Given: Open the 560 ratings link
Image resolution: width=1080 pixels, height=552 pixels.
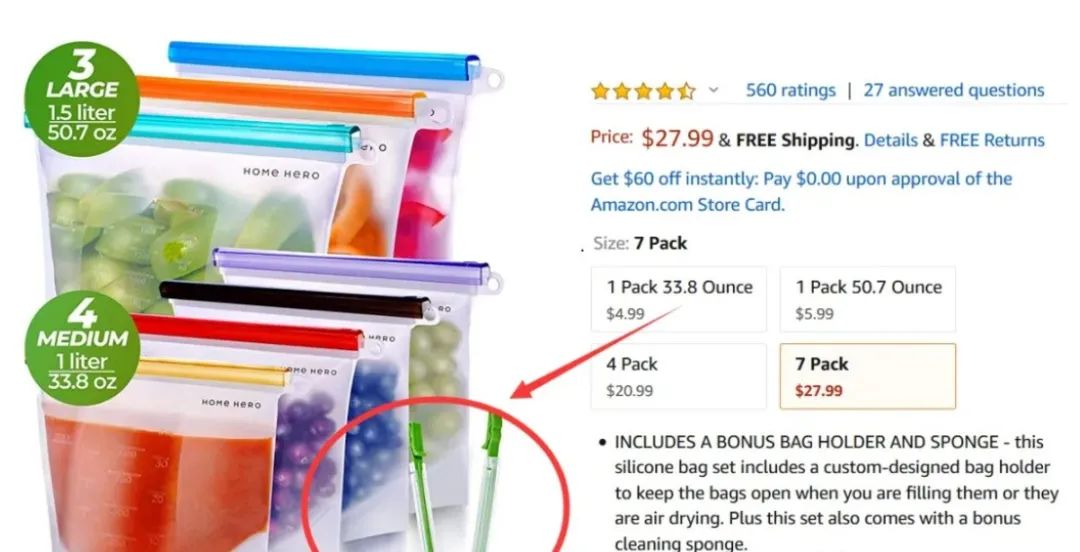Looking at the screenshot, I should (790, 90).
